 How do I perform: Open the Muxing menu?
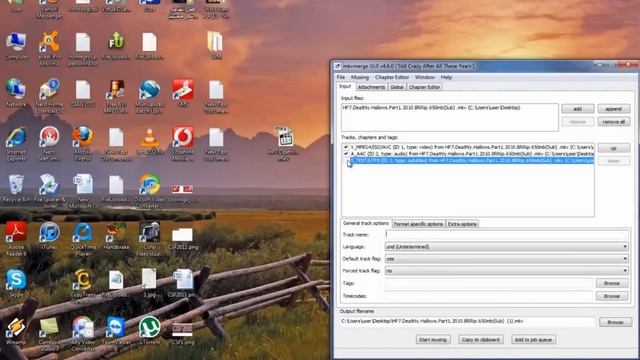(360, 77)
